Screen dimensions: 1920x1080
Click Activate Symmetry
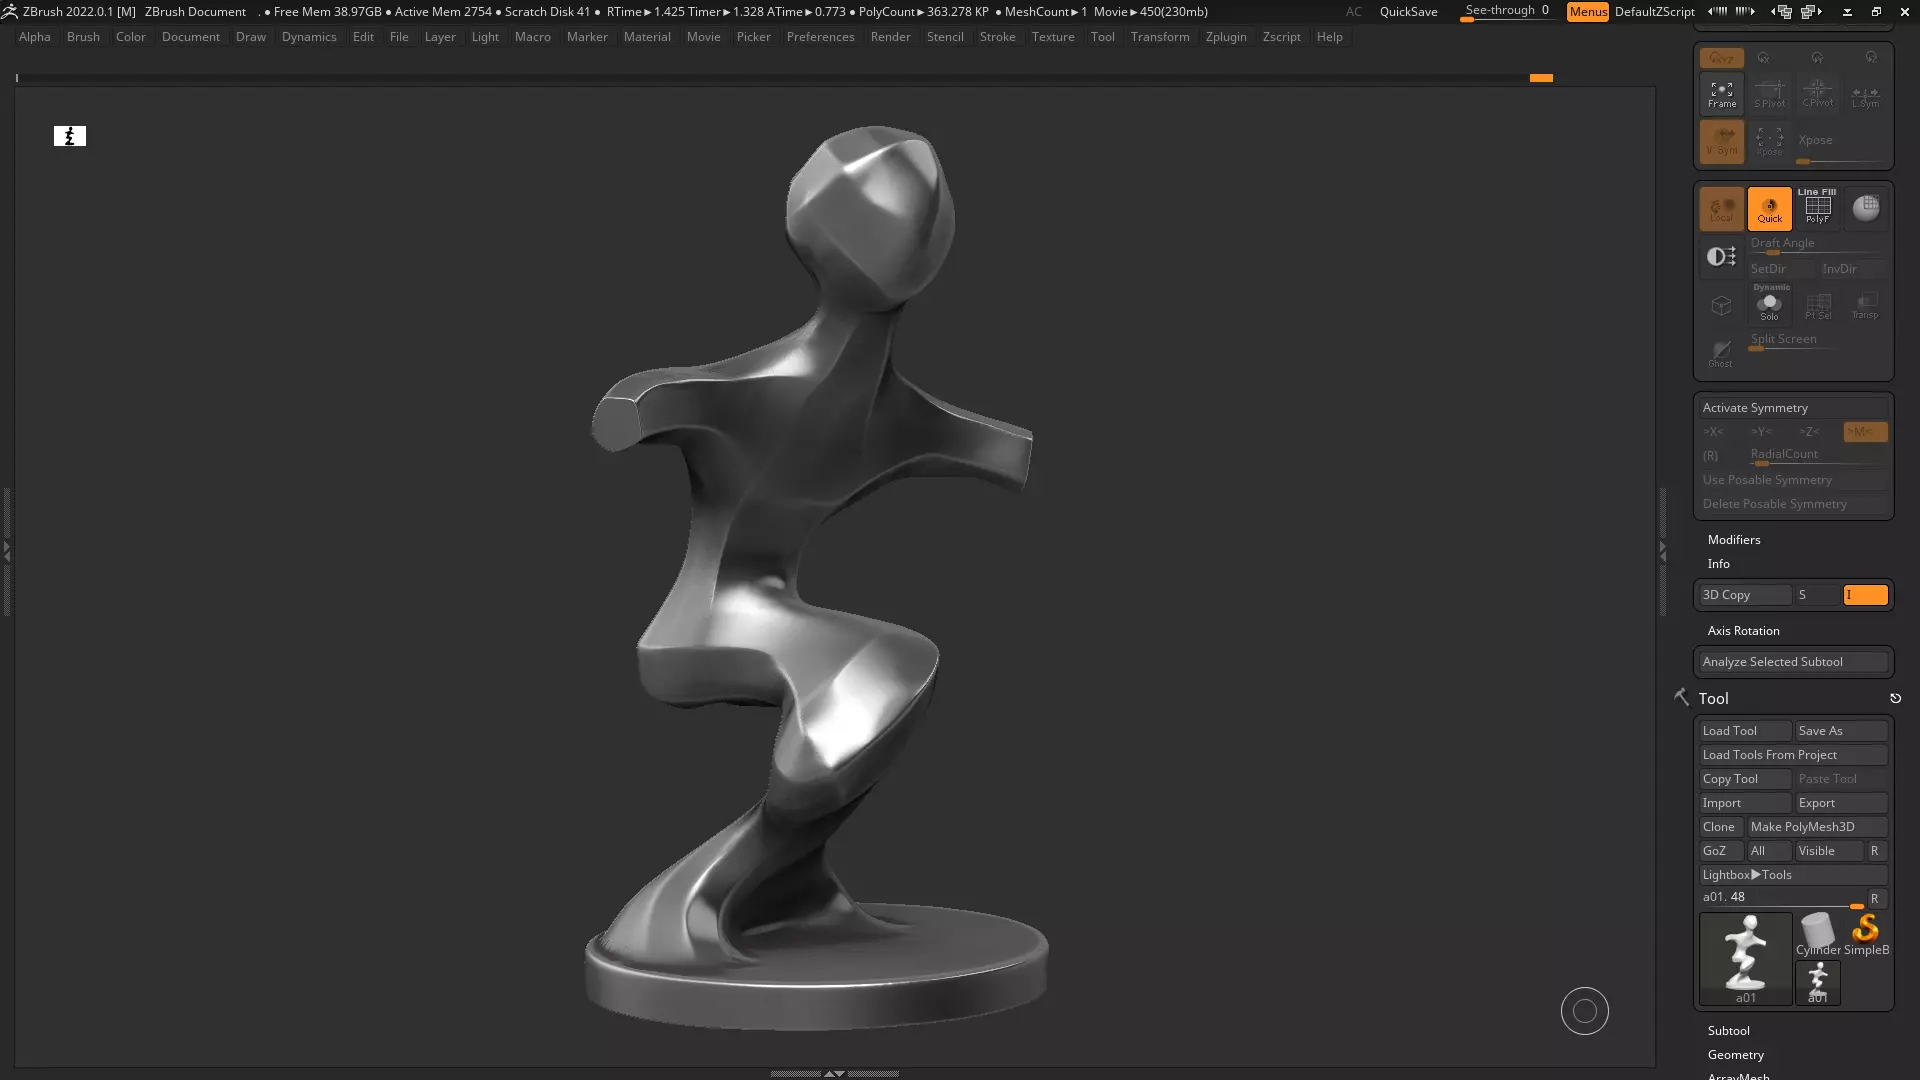(1794, 408)
